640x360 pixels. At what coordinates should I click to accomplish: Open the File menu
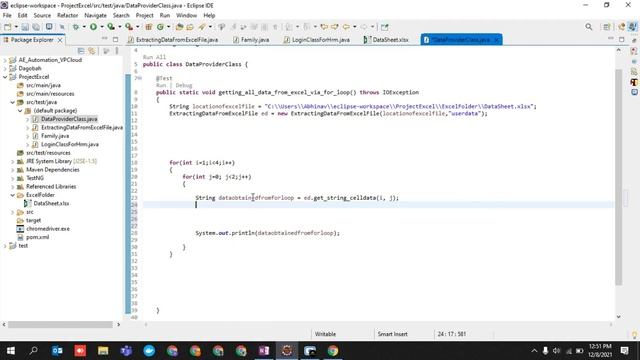pyautogui.click(x=7, y=16)
